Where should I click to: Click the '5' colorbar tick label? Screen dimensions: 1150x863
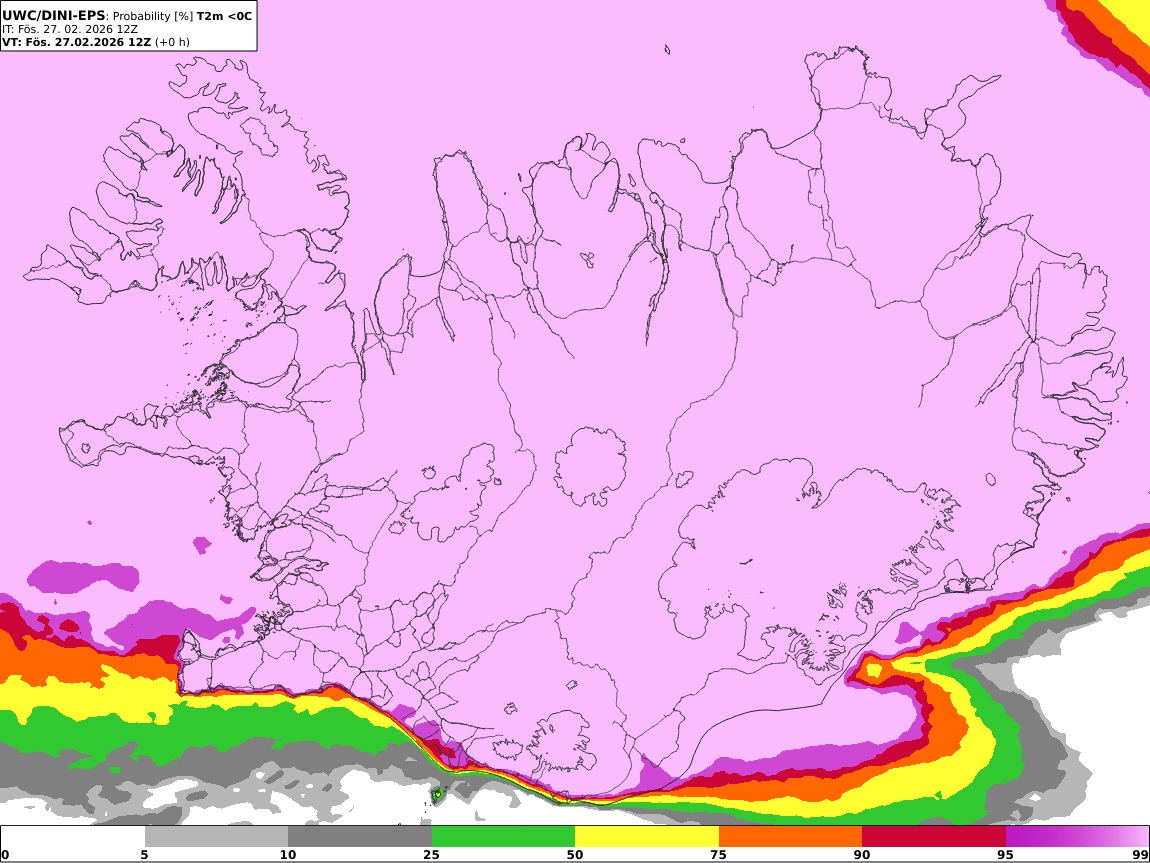pyautogui.click(x=144, y=855)
